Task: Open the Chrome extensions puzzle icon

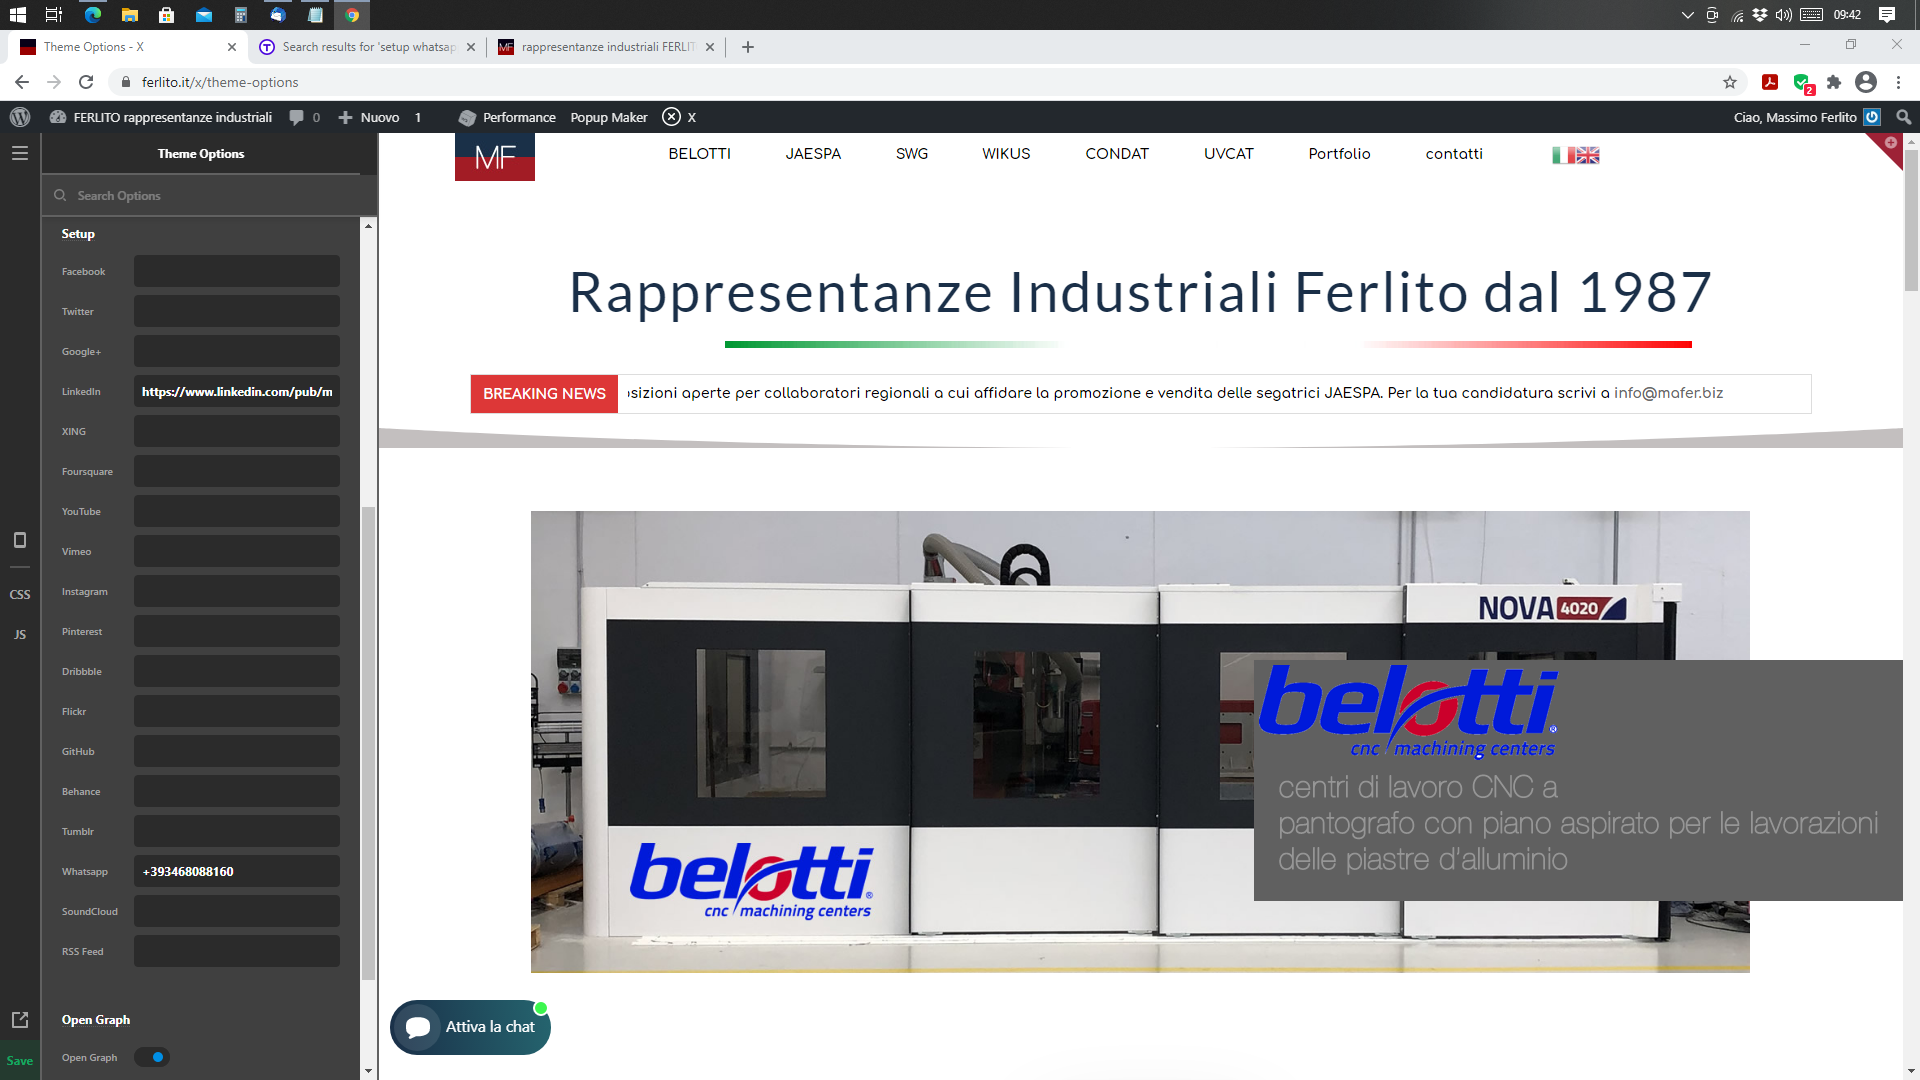Action: click(x=1834, y=82)
